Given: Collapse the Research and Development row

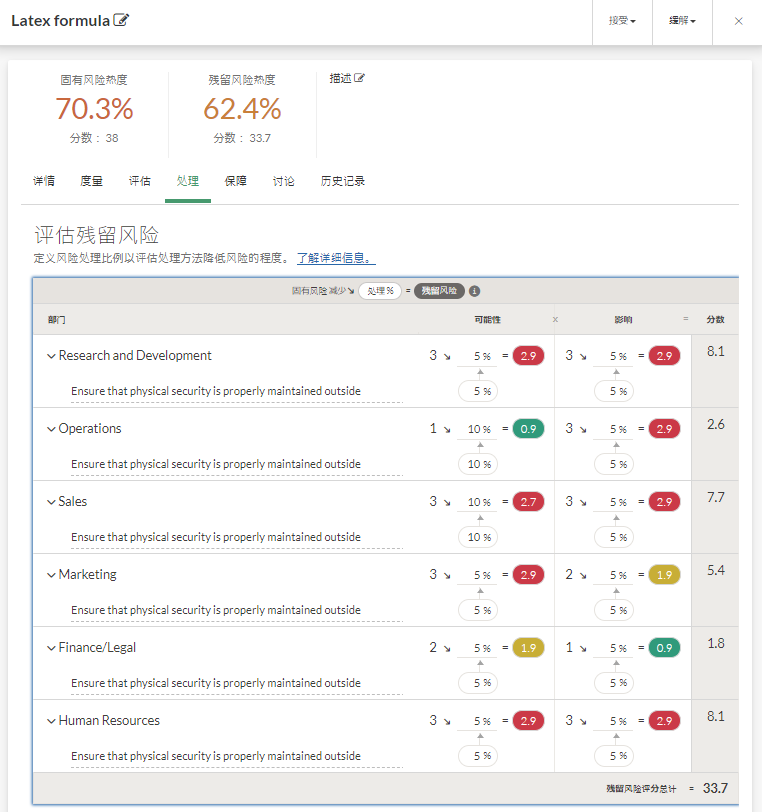Looking at the screenshot, I should pyautogui.click(x=51, y=356).
